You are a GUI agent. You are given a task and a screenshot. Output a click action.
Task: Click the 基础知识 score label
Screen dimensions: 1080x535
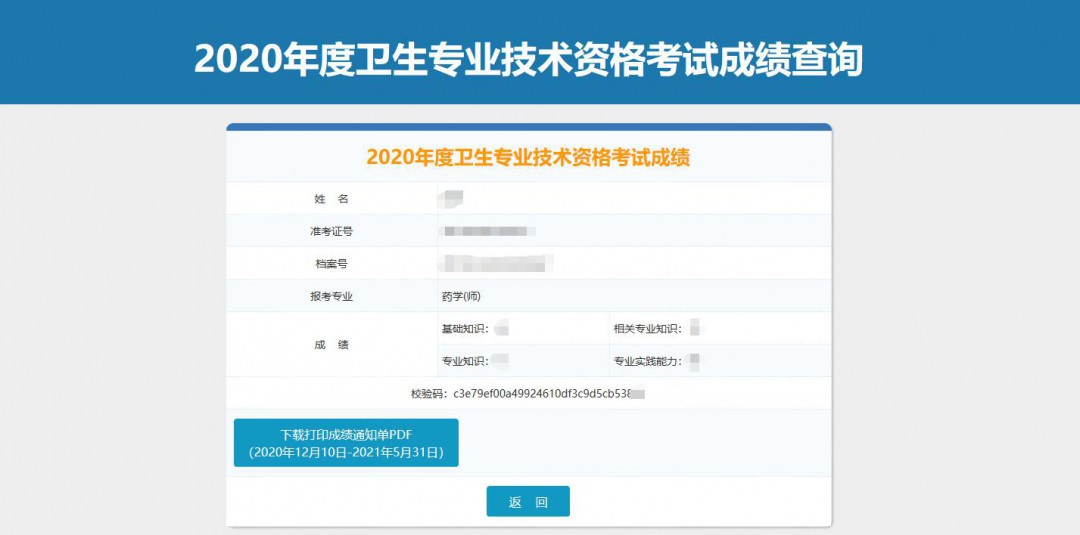[465, 329]
